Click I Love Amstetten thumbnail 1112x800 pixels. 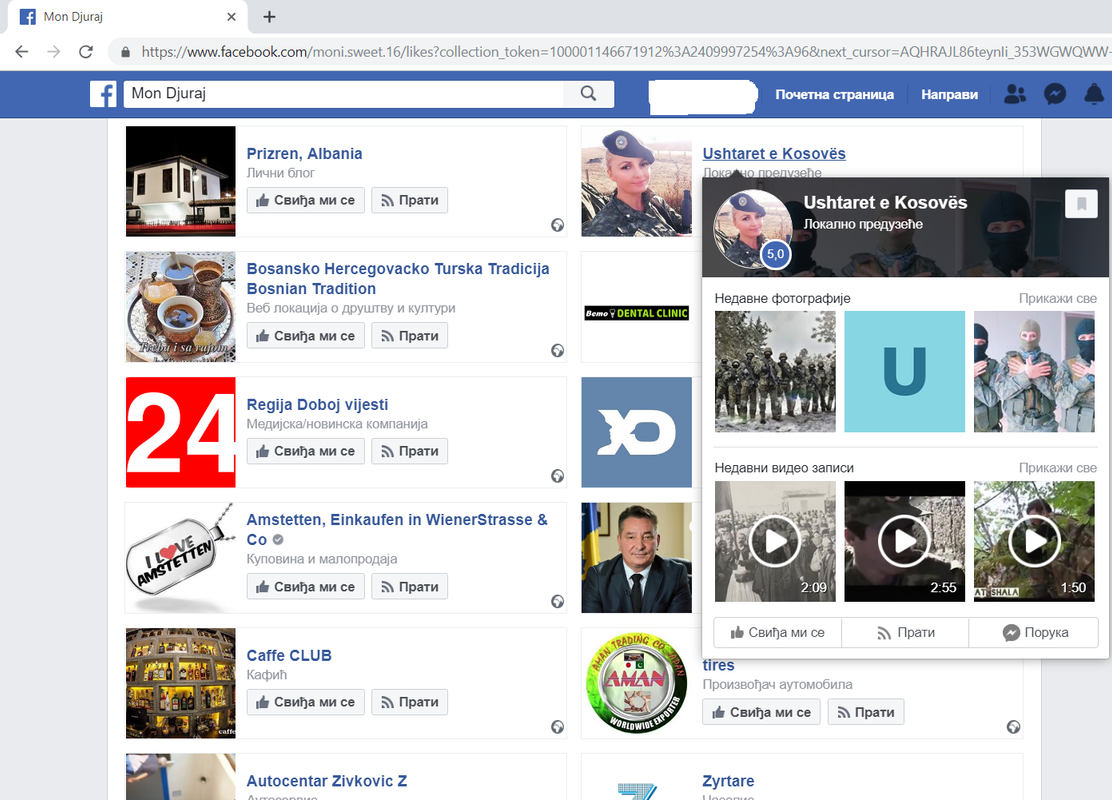point(180,558)
